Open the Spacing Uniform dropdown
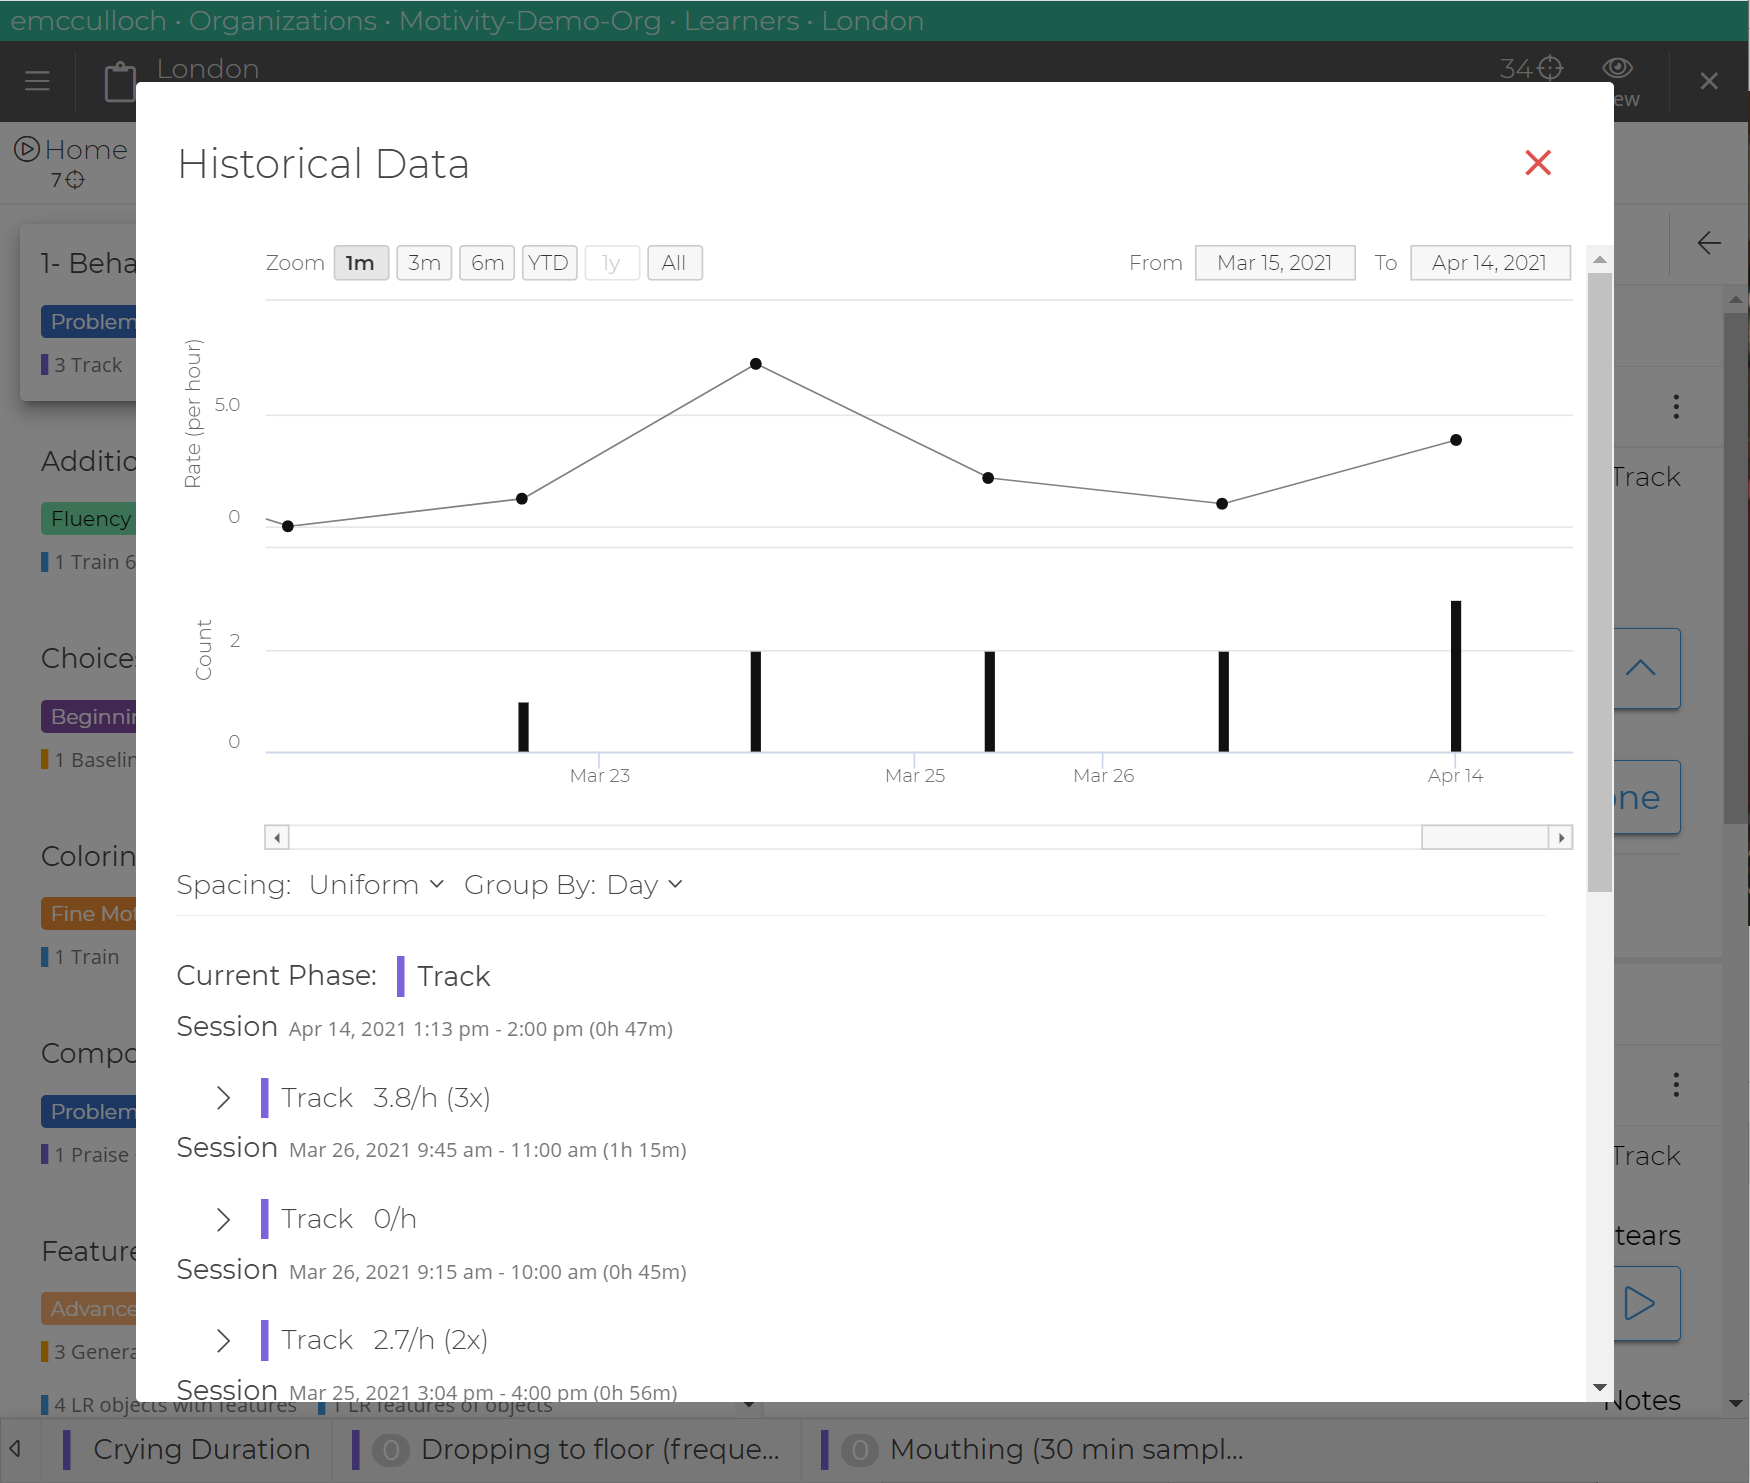This screenshot has width=1750, height=1483. [x=375, y=884]
